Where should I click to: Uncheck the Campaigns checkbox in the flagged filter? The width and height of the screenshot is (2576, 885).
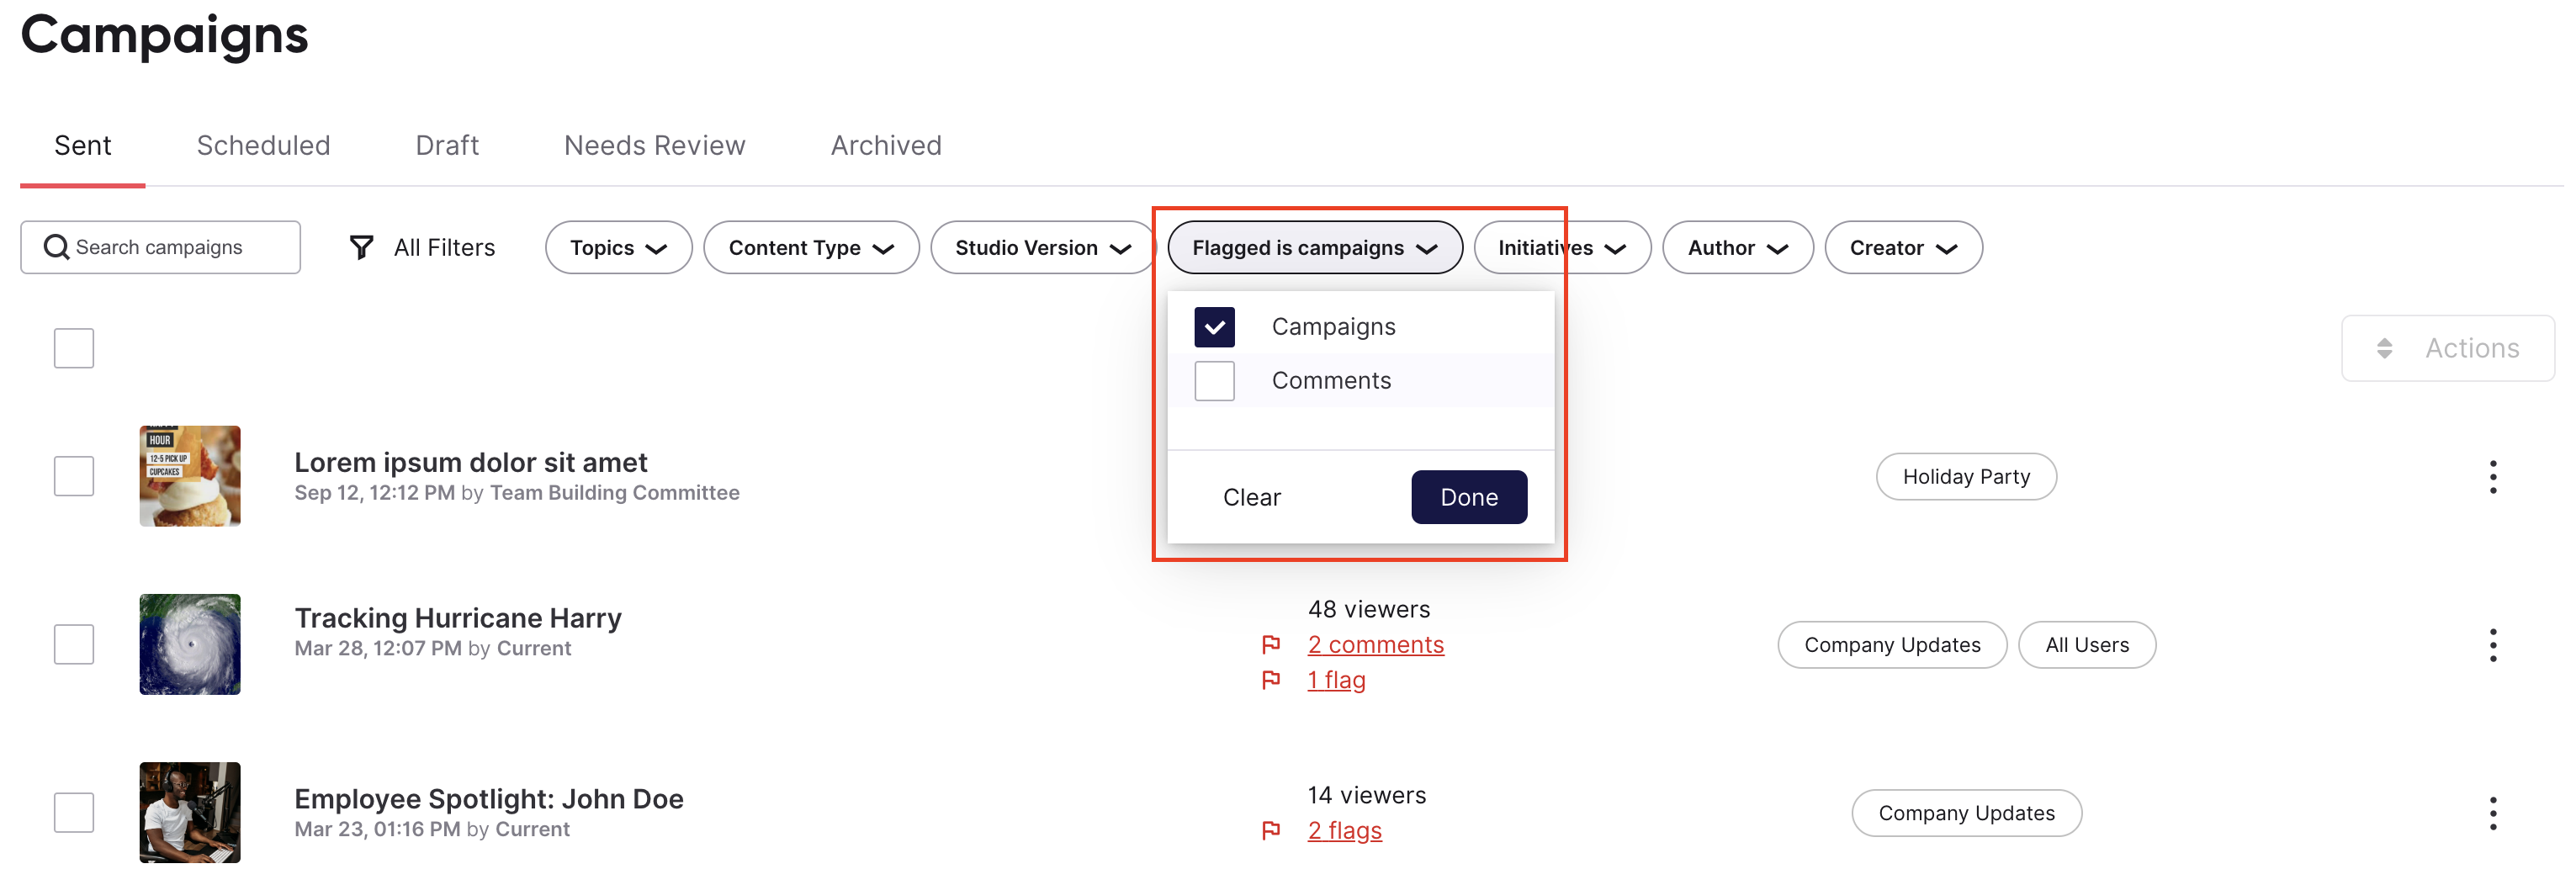1214,327
